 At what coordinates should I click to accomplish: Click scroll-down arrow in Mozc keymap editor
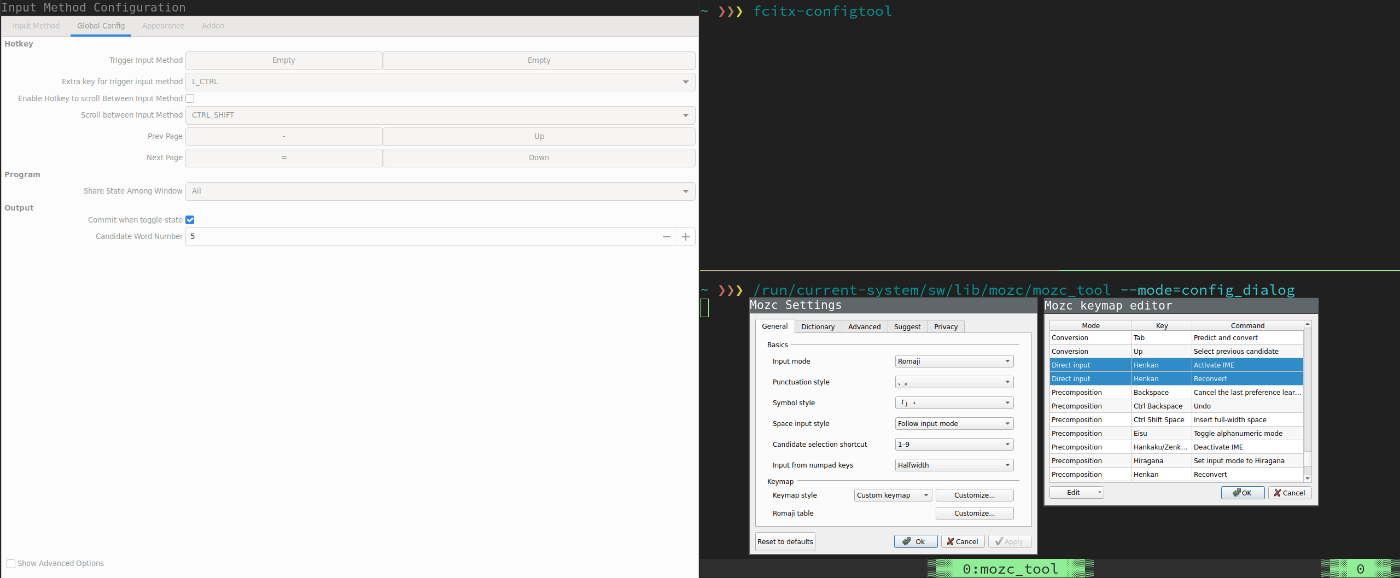click(1309, 478)
